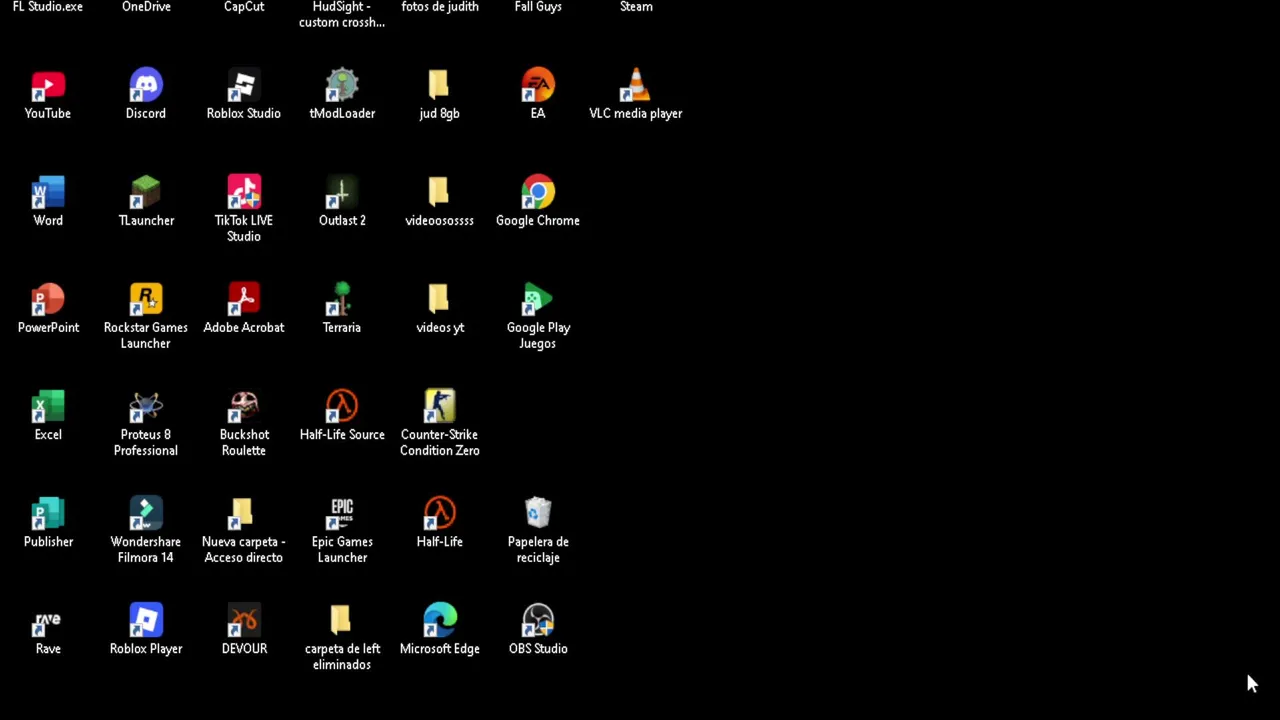The image size is (1280, 720).
Task: Click the Steam label
Action: [636, 6]
